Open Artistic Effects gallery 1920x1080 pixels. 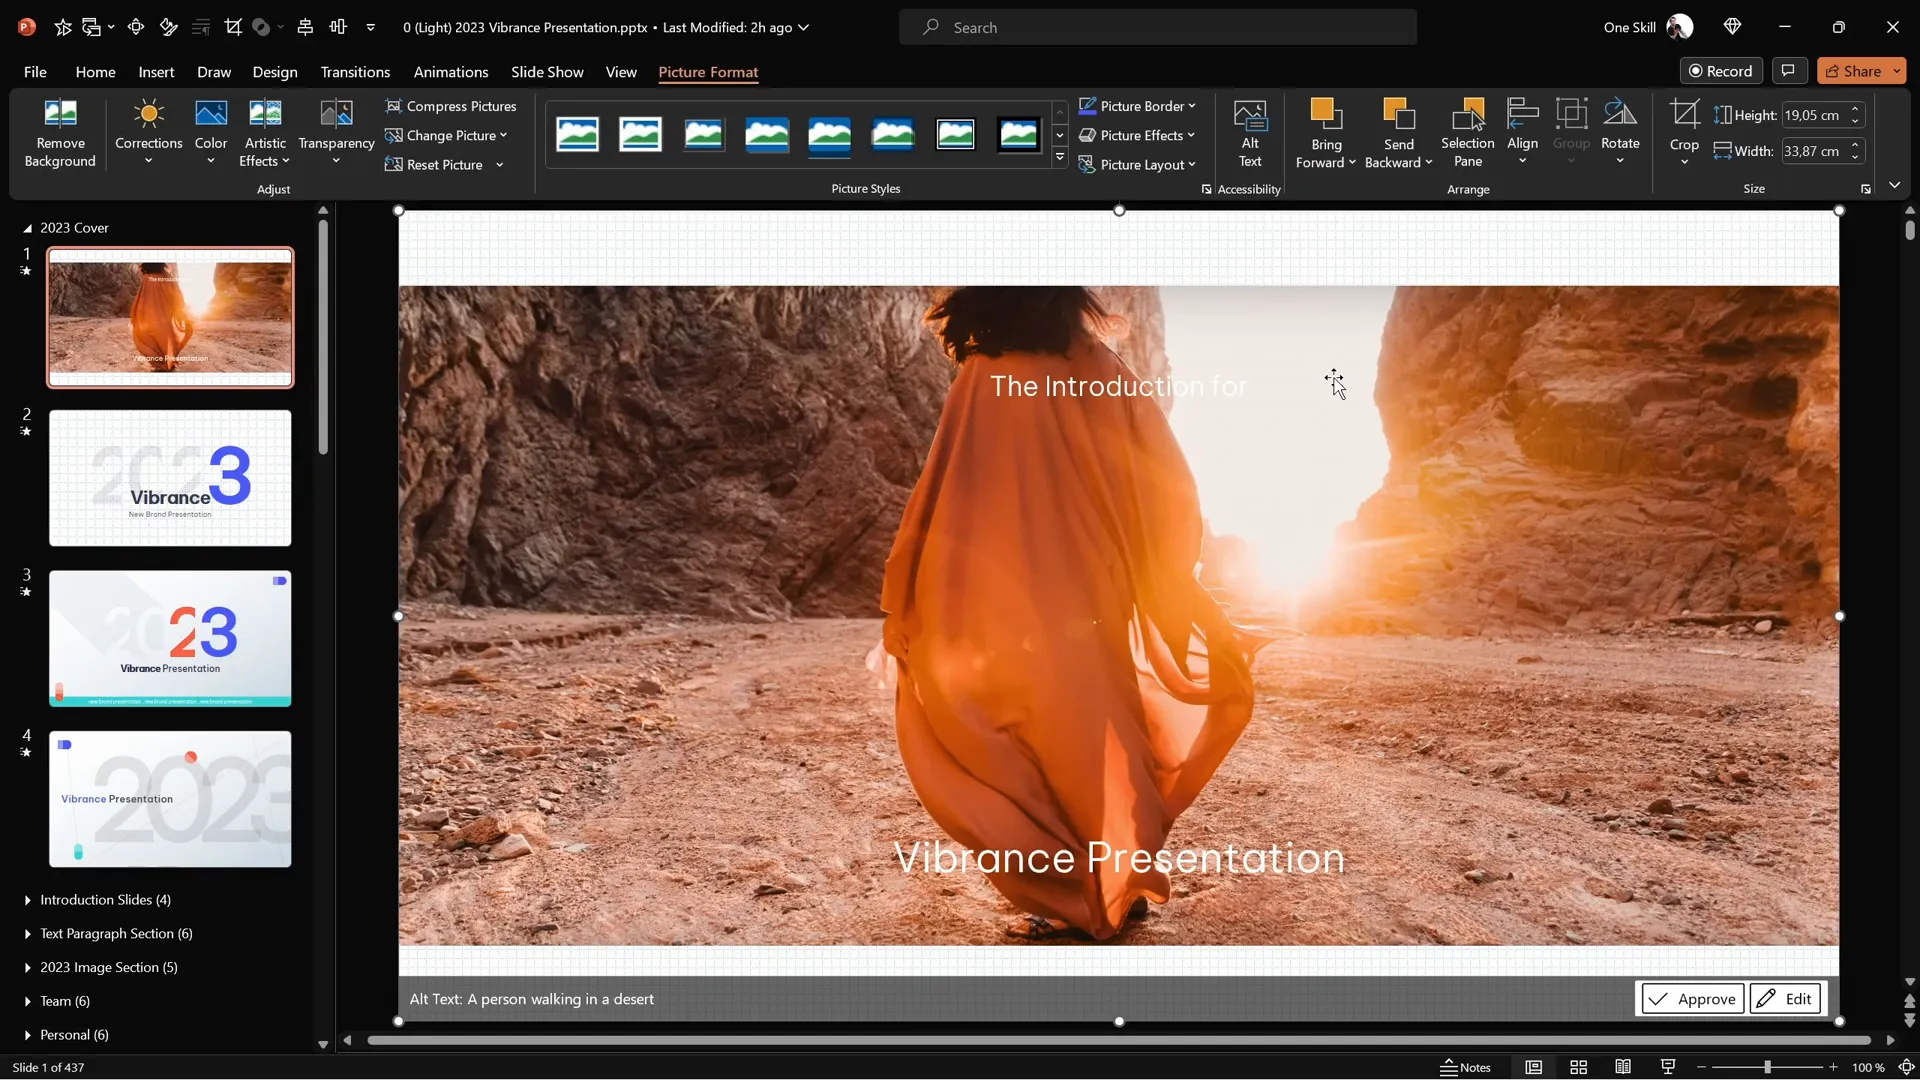(x=264, y=134)
